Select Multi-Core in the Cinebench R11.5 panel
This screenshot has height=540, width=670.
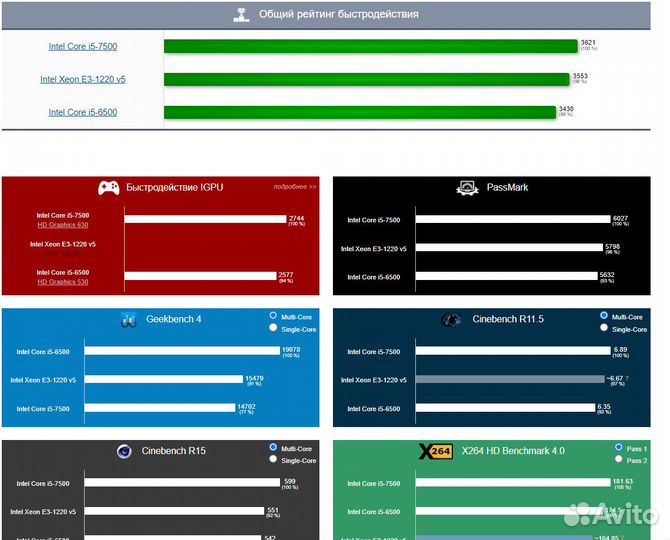(603, 315)
